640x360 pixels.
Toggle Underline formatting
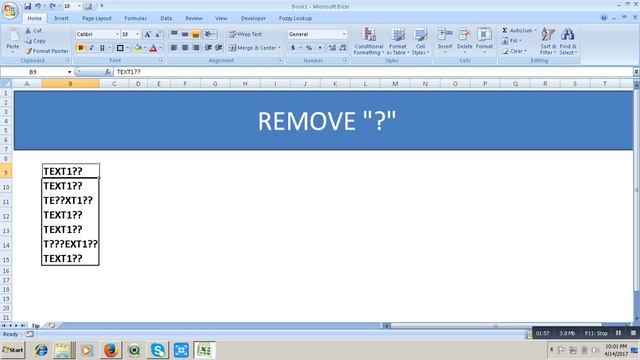[102, 48]
